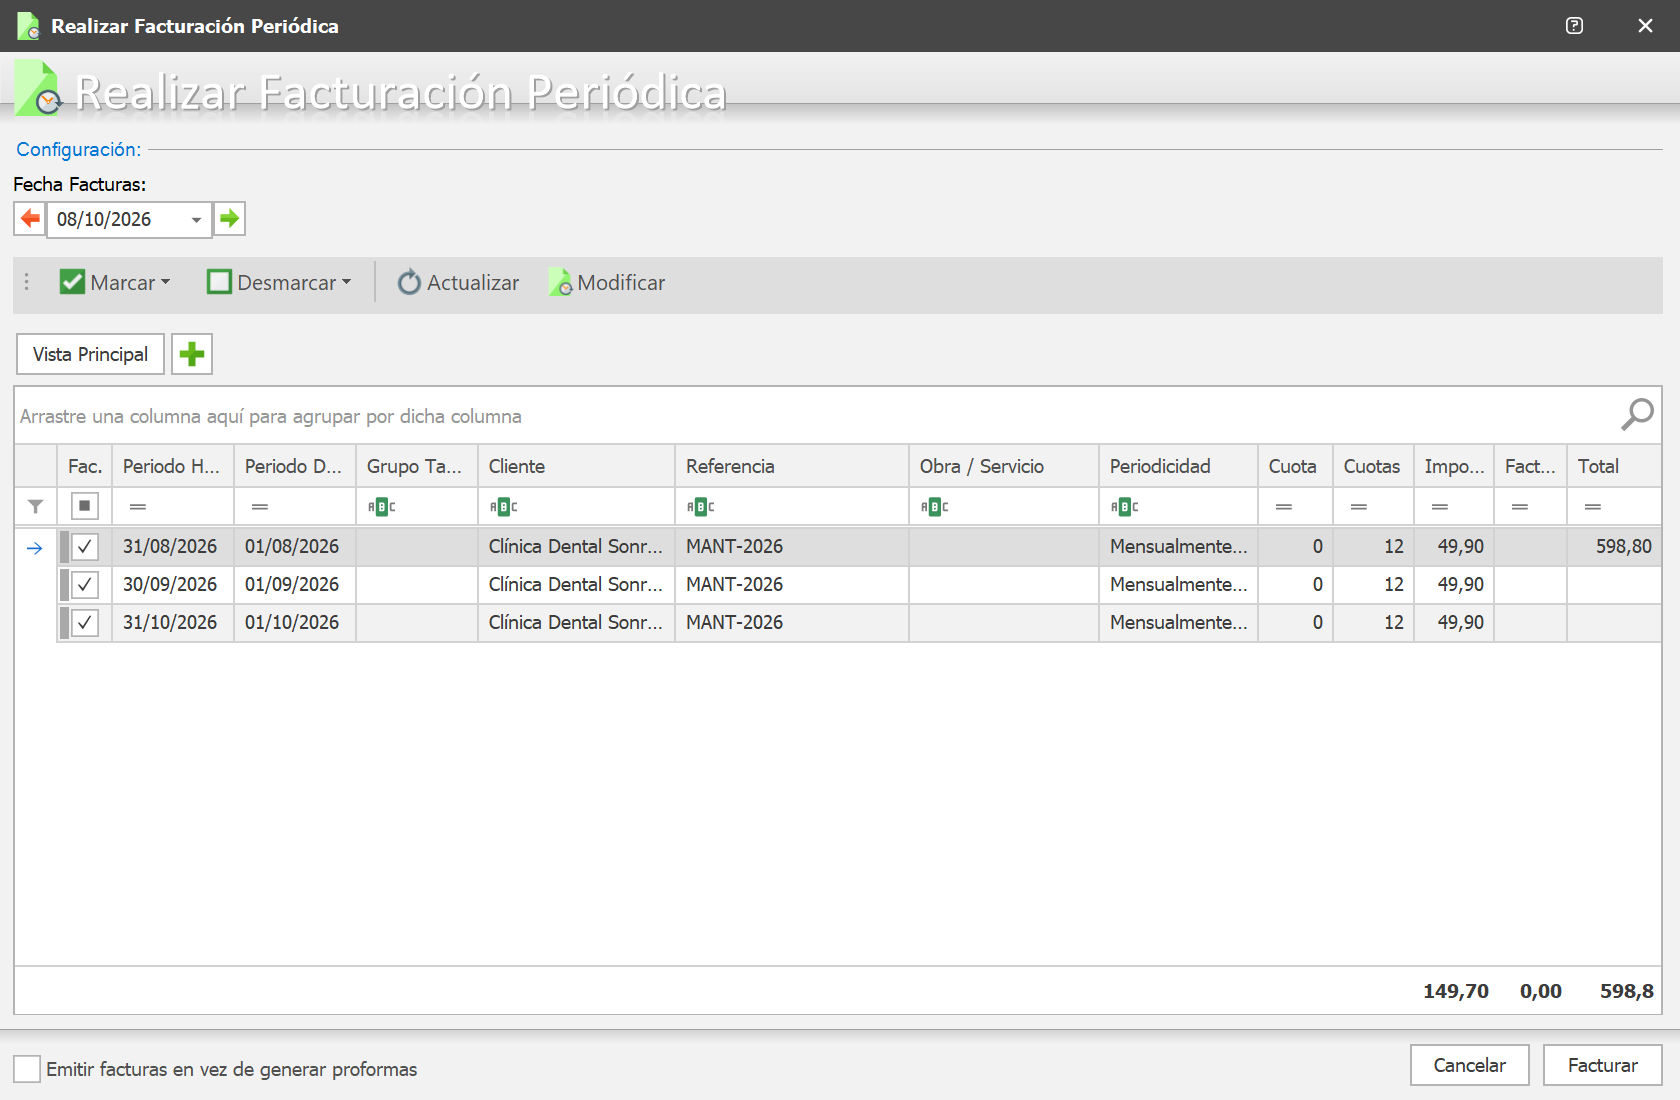Click the Actualizar refresh button
1680x1100 pixels.
[458, 283]
